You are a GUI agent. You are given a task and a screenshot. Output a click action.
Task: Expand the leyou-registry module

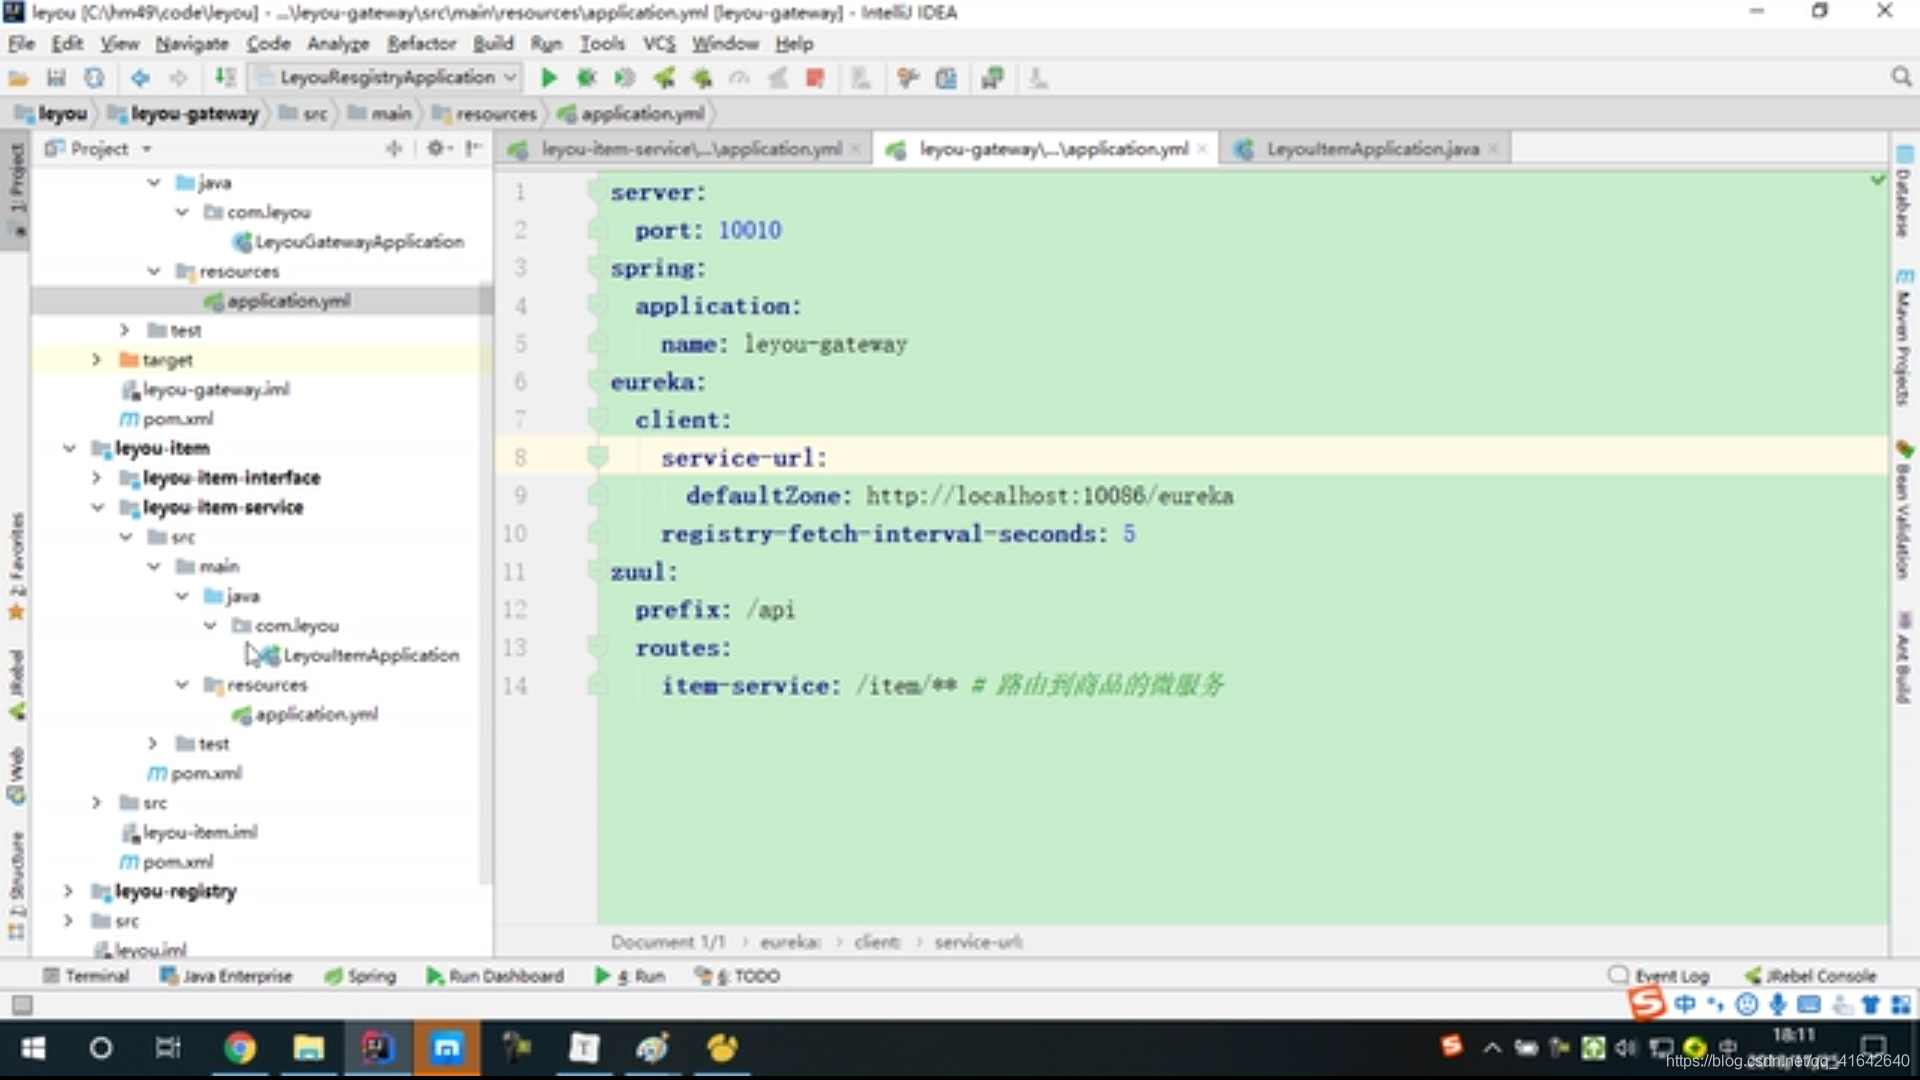(68, 890)
